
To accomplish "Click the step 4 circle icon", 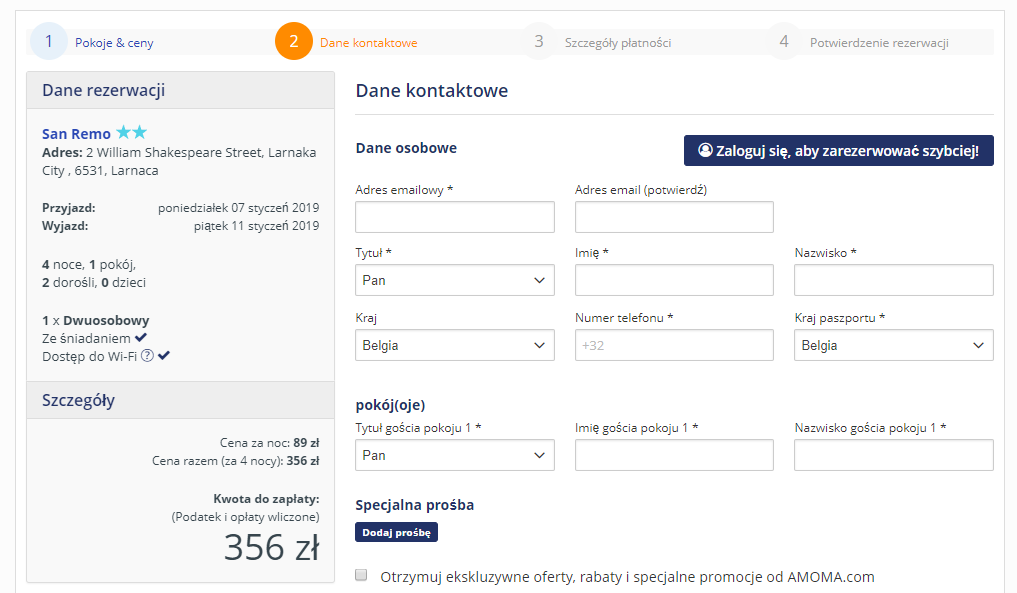I will point(784,42).
